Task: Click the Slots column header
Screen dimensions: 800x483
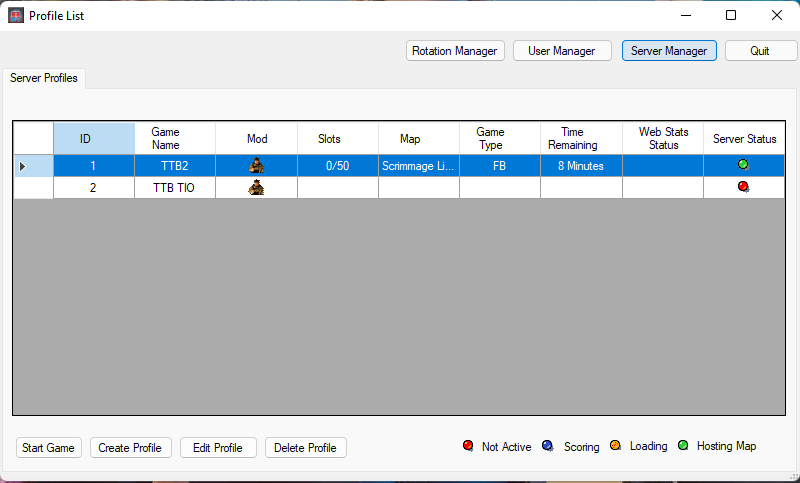Action: pyautogui.click(x=338, y=139)
